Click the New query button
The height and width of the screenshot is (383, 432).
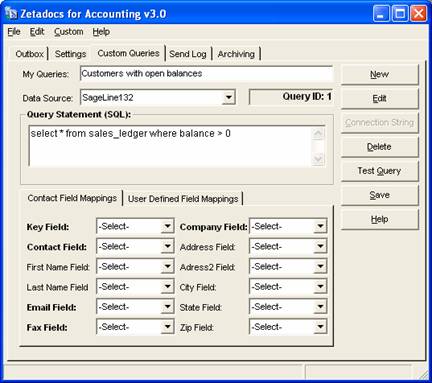379,74
